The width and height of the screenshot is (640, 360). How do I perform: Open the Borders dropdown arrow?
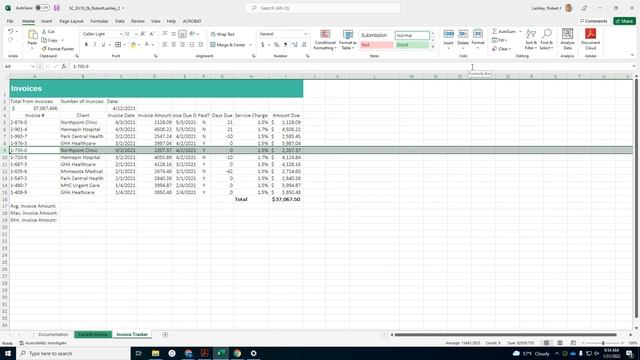[x=124, y=44]
